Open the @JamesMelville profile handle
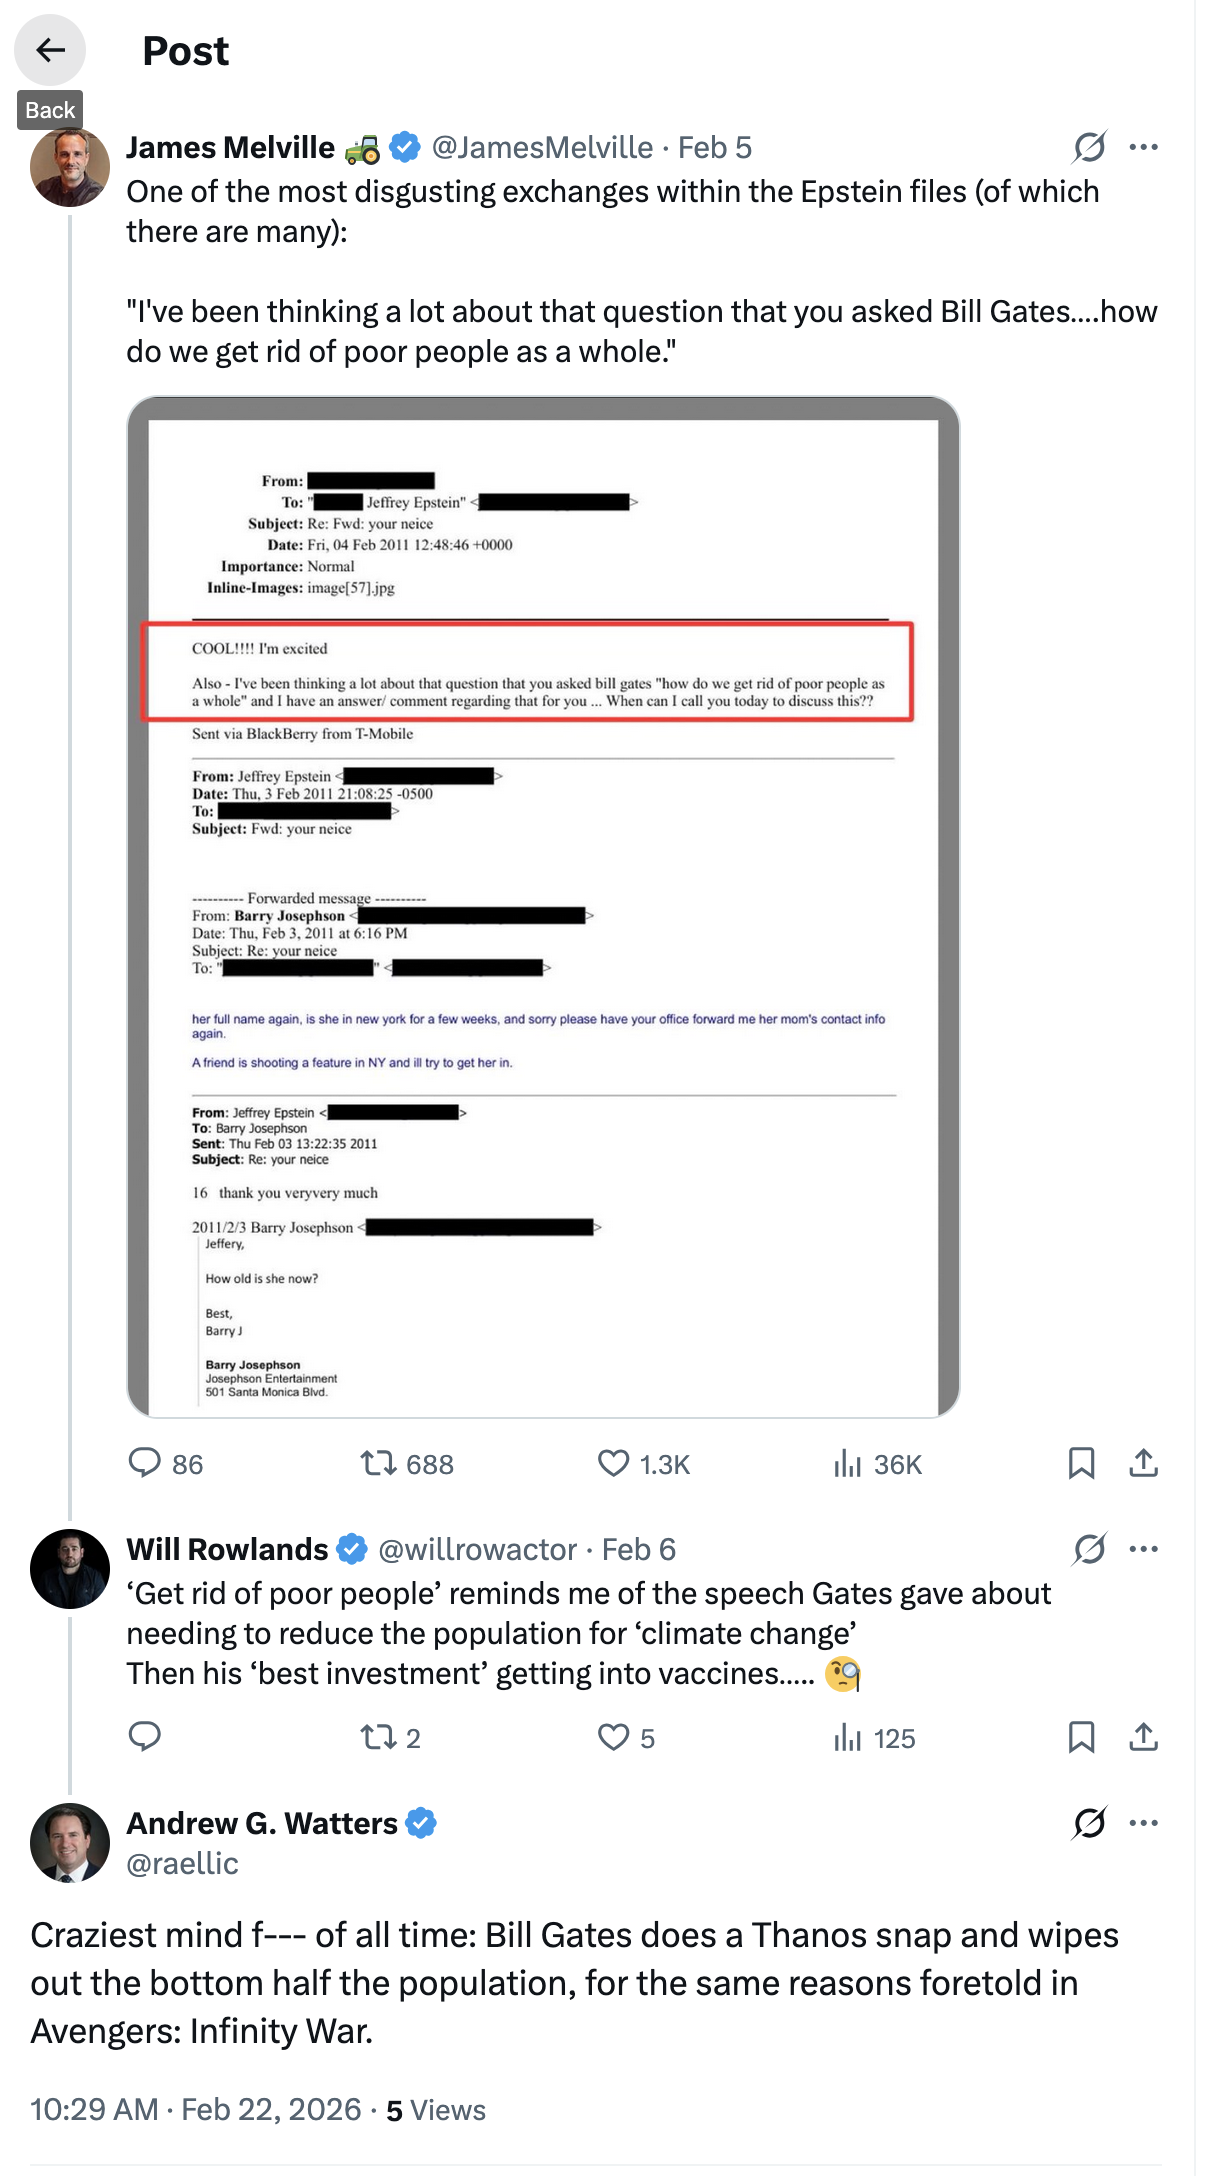Screen dimensions: 1210x2176 coord(542,148)
